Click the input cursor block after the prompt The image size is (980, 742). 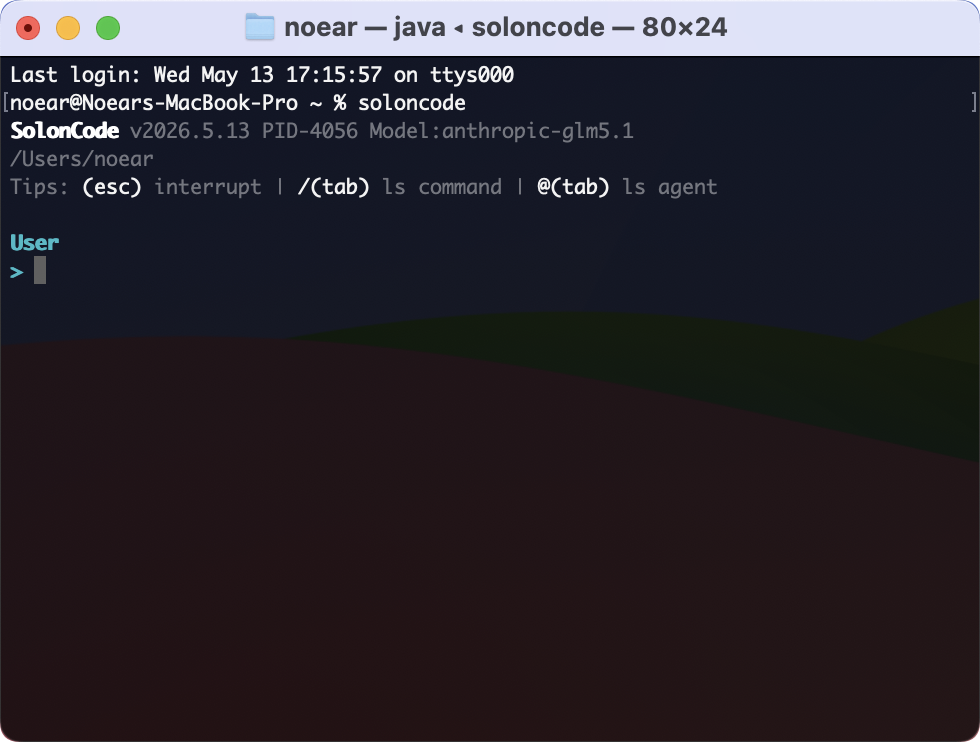pos(40,270)
